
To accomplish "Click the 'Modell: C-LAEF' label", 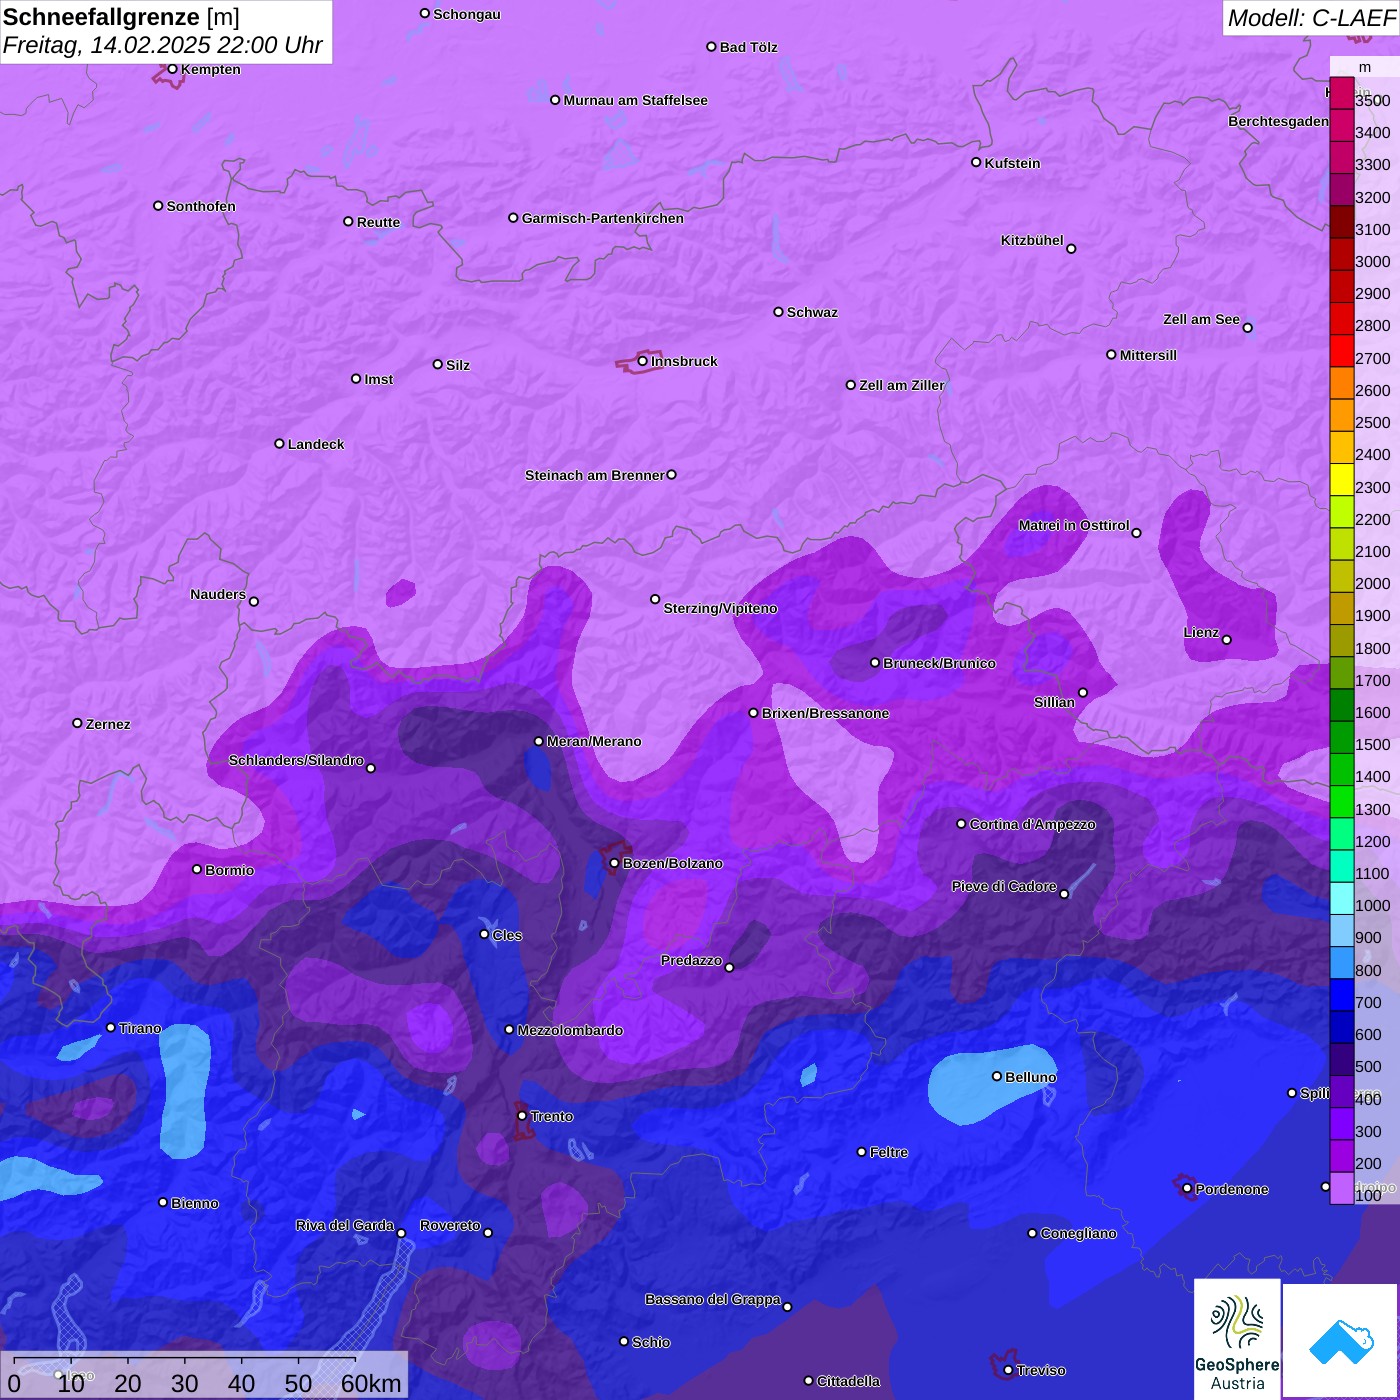I will click(1311, 18).
